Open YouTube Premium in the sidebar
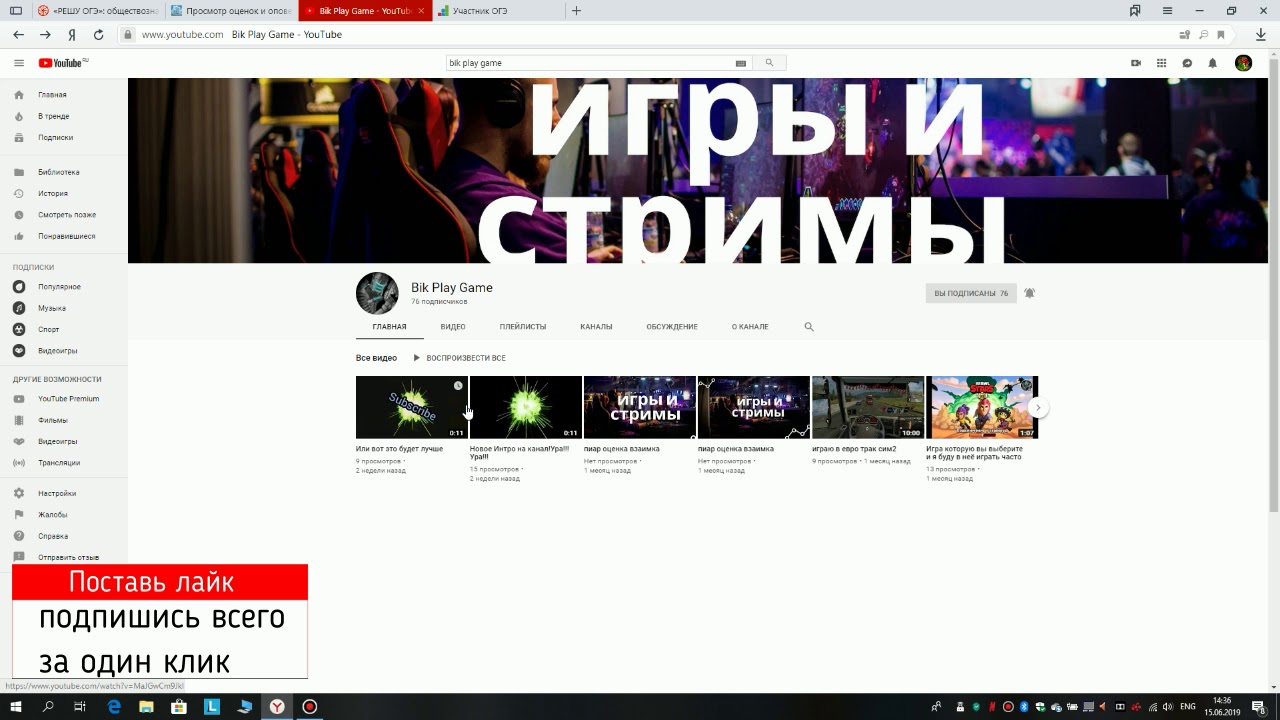The height and width of the screenshot is (720, 1280). click(64, 399)
